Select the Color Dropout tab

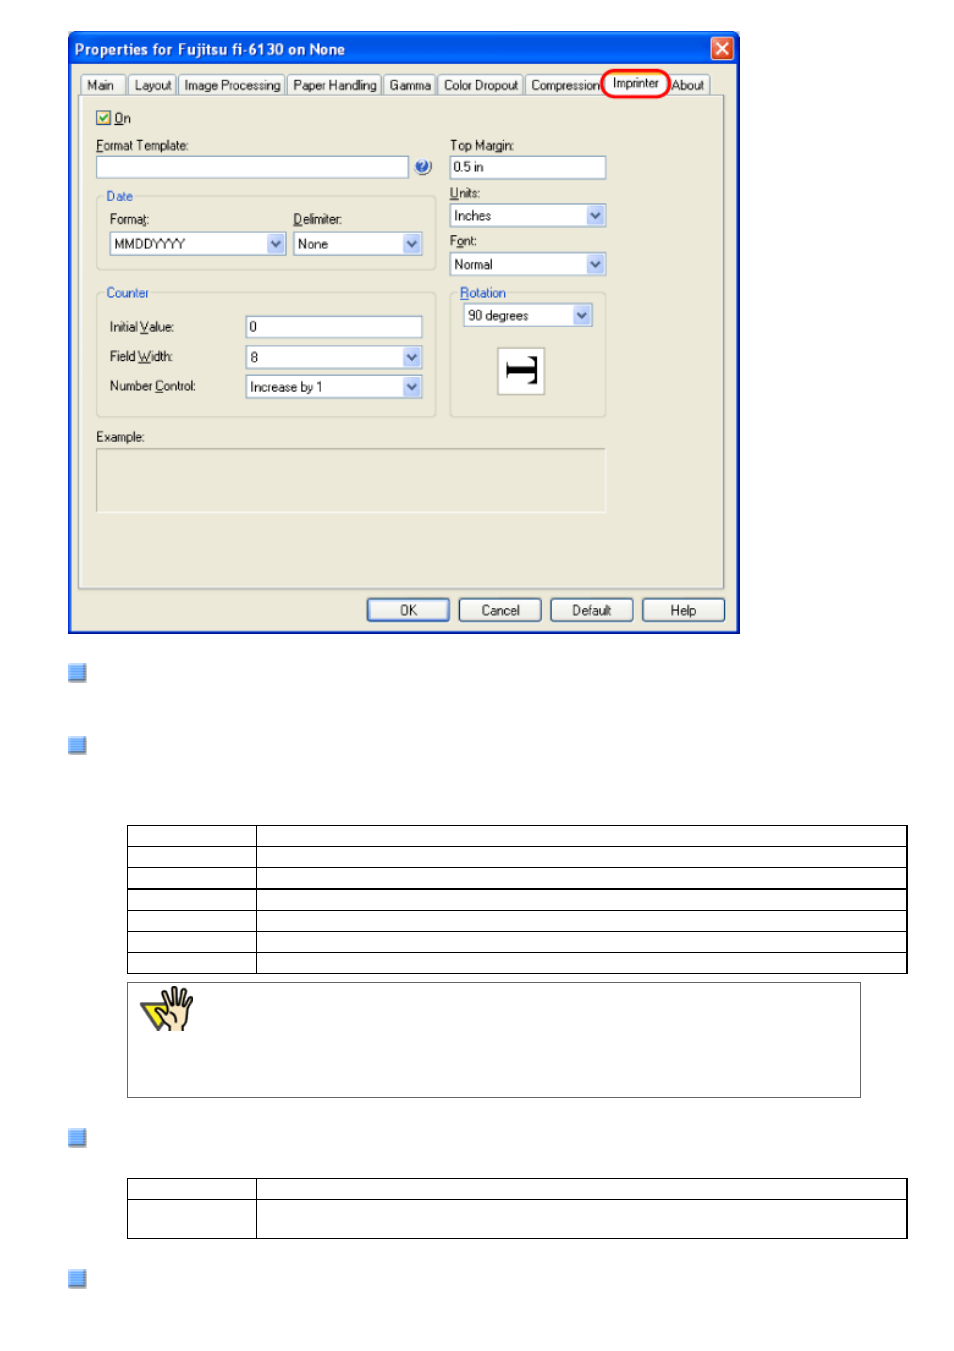(x=481, y=85)
